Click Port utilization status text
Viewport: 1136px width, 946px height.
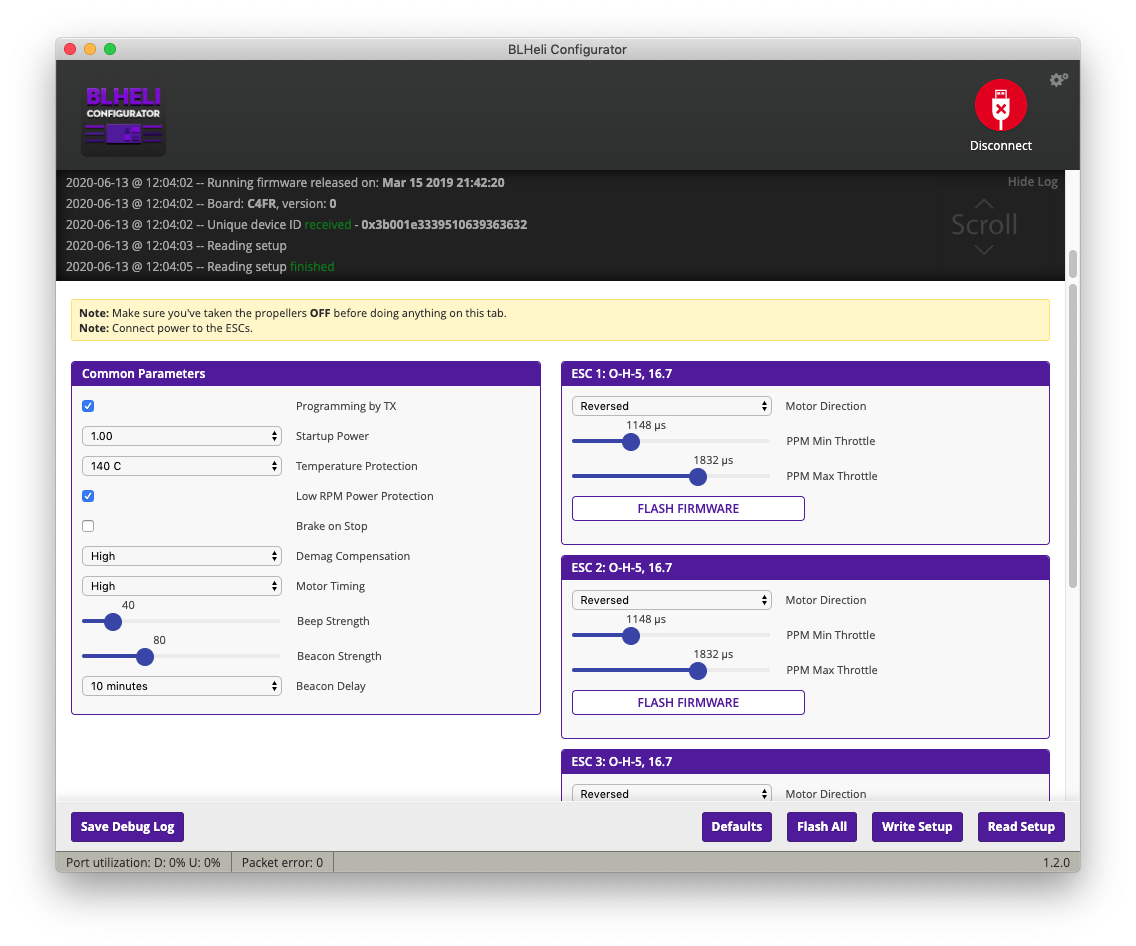(x=143, y=863)
